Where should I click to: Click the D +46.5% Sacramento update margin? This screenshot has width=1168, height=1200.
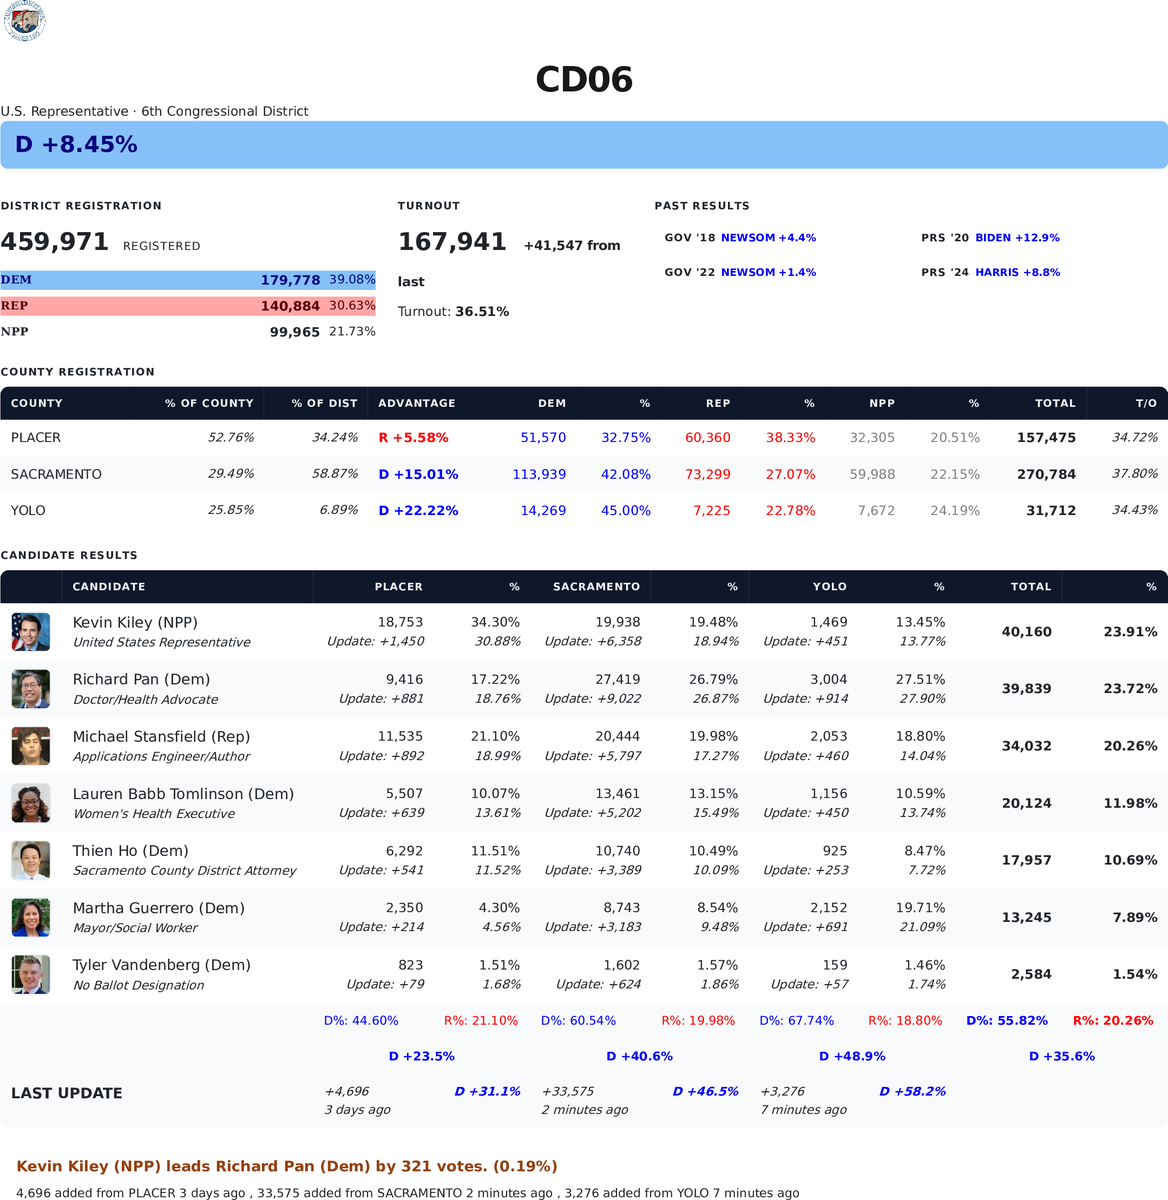click(x=705, y=1091)
